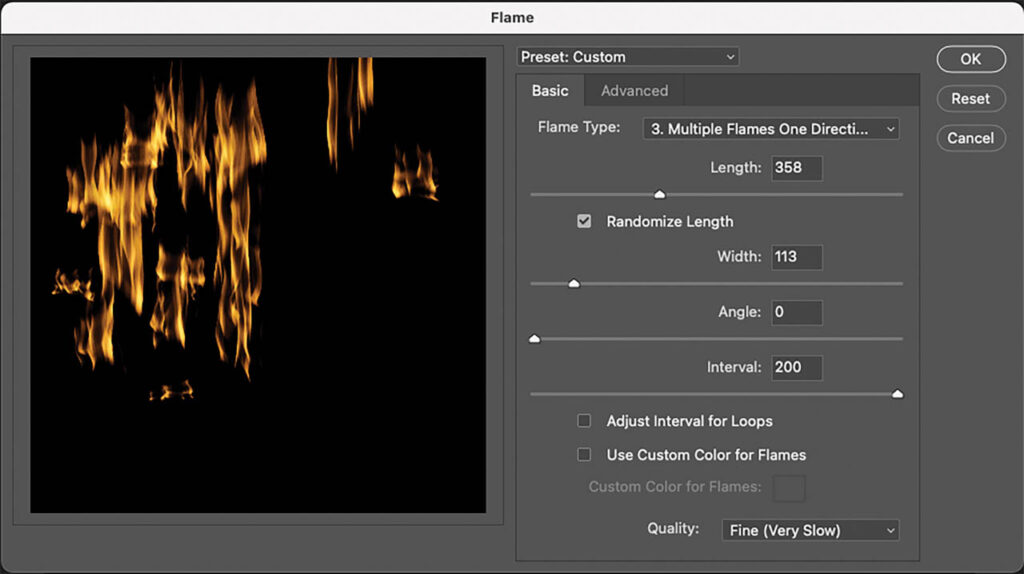Click the Width value field

[797, 257]
